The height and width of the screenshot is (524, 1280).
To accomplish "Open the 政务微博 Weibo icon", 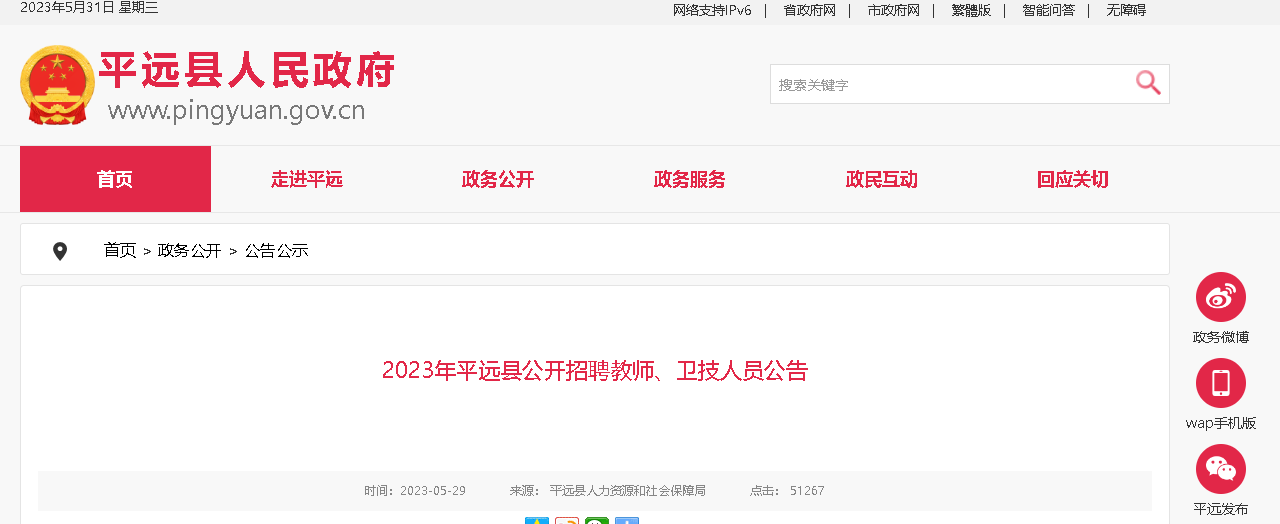I will (1221, 297).
